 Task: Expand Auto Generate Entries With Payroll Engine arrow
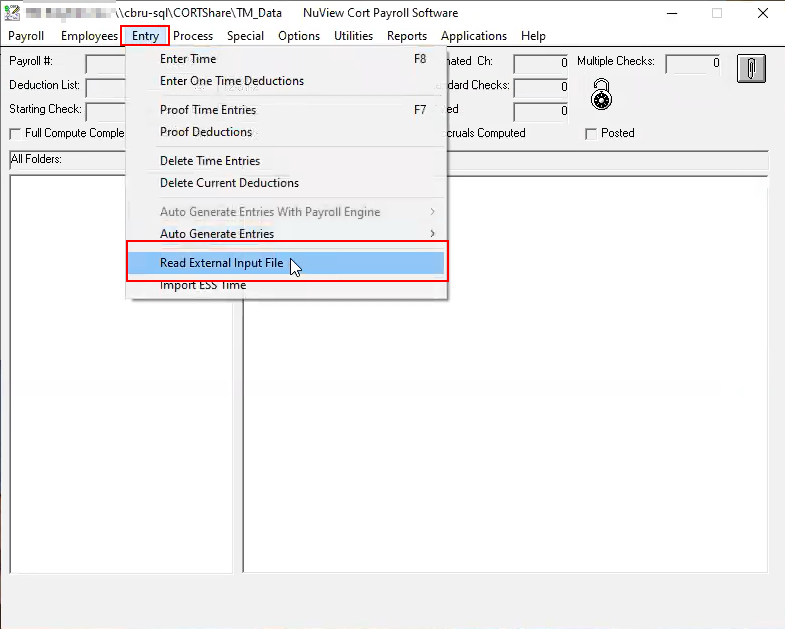click(x=433, y=211)
